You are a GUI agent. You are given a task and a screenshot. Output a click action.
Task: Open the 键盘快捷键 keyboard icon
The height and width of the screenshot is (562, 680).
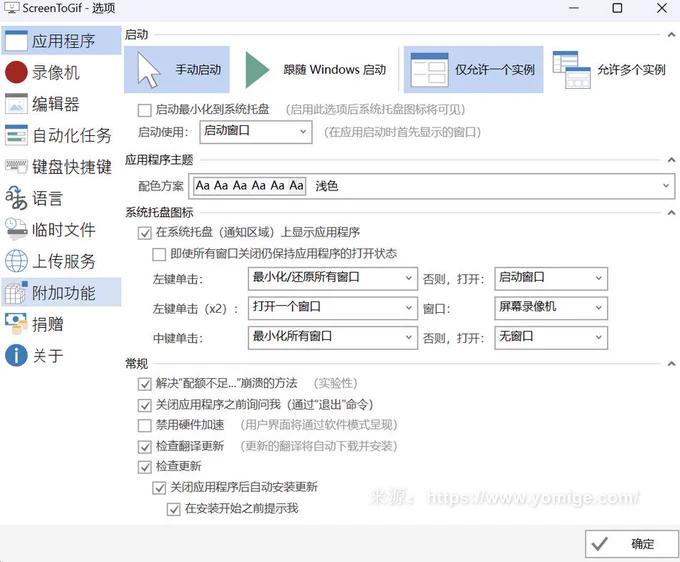pos(16,166)
